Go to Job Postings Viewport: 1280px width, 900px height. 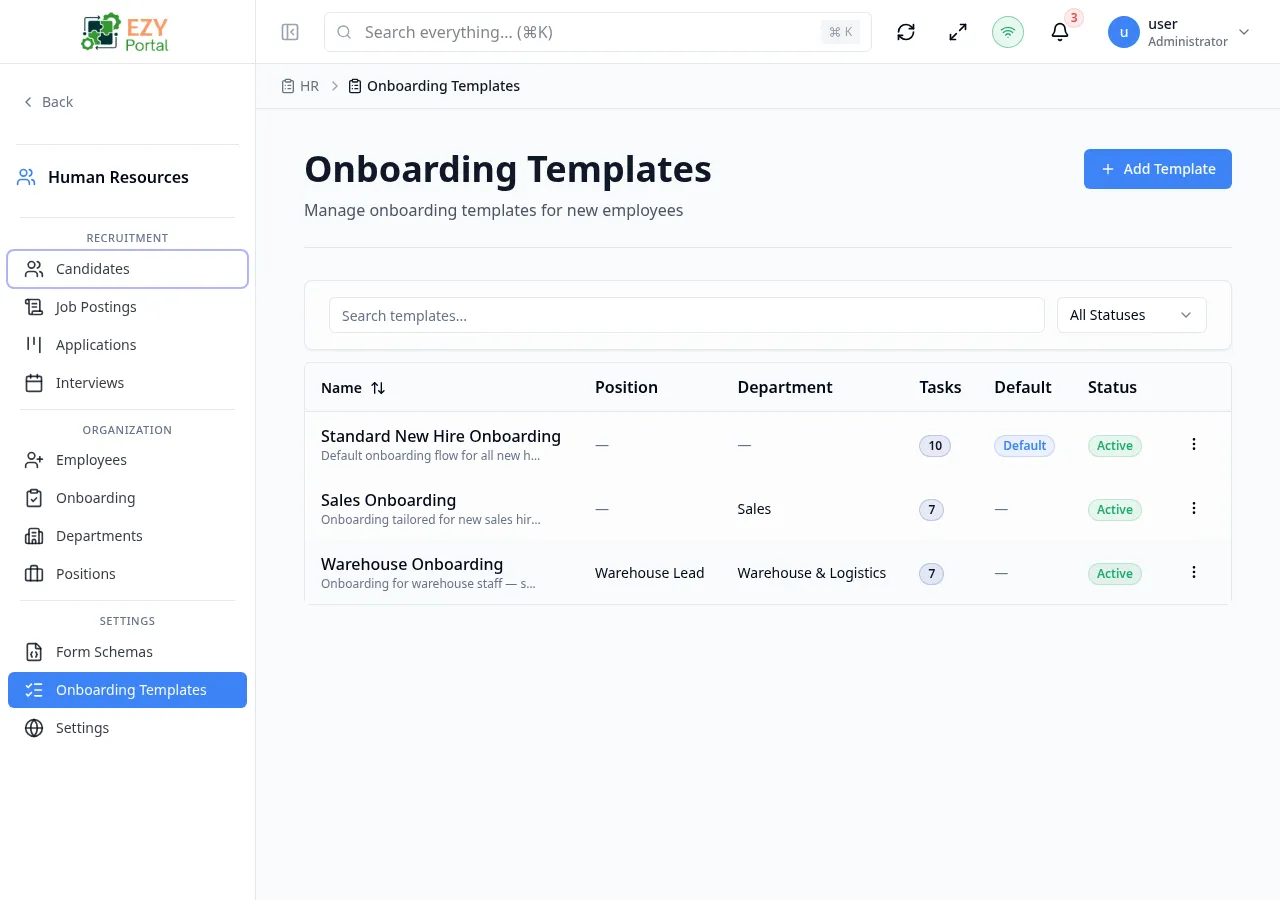(x=127, y=307)
